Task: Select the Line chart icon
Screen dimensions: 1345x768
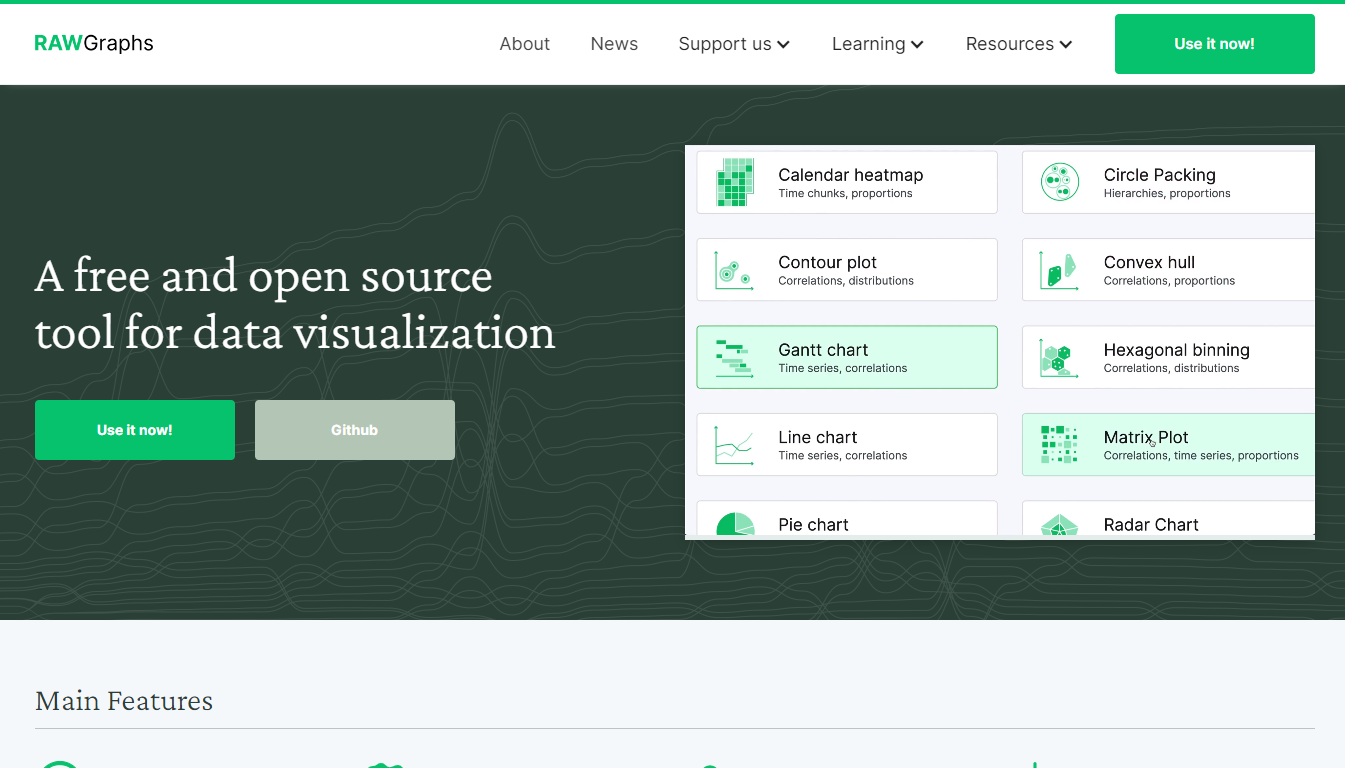Action: [735, 445]
